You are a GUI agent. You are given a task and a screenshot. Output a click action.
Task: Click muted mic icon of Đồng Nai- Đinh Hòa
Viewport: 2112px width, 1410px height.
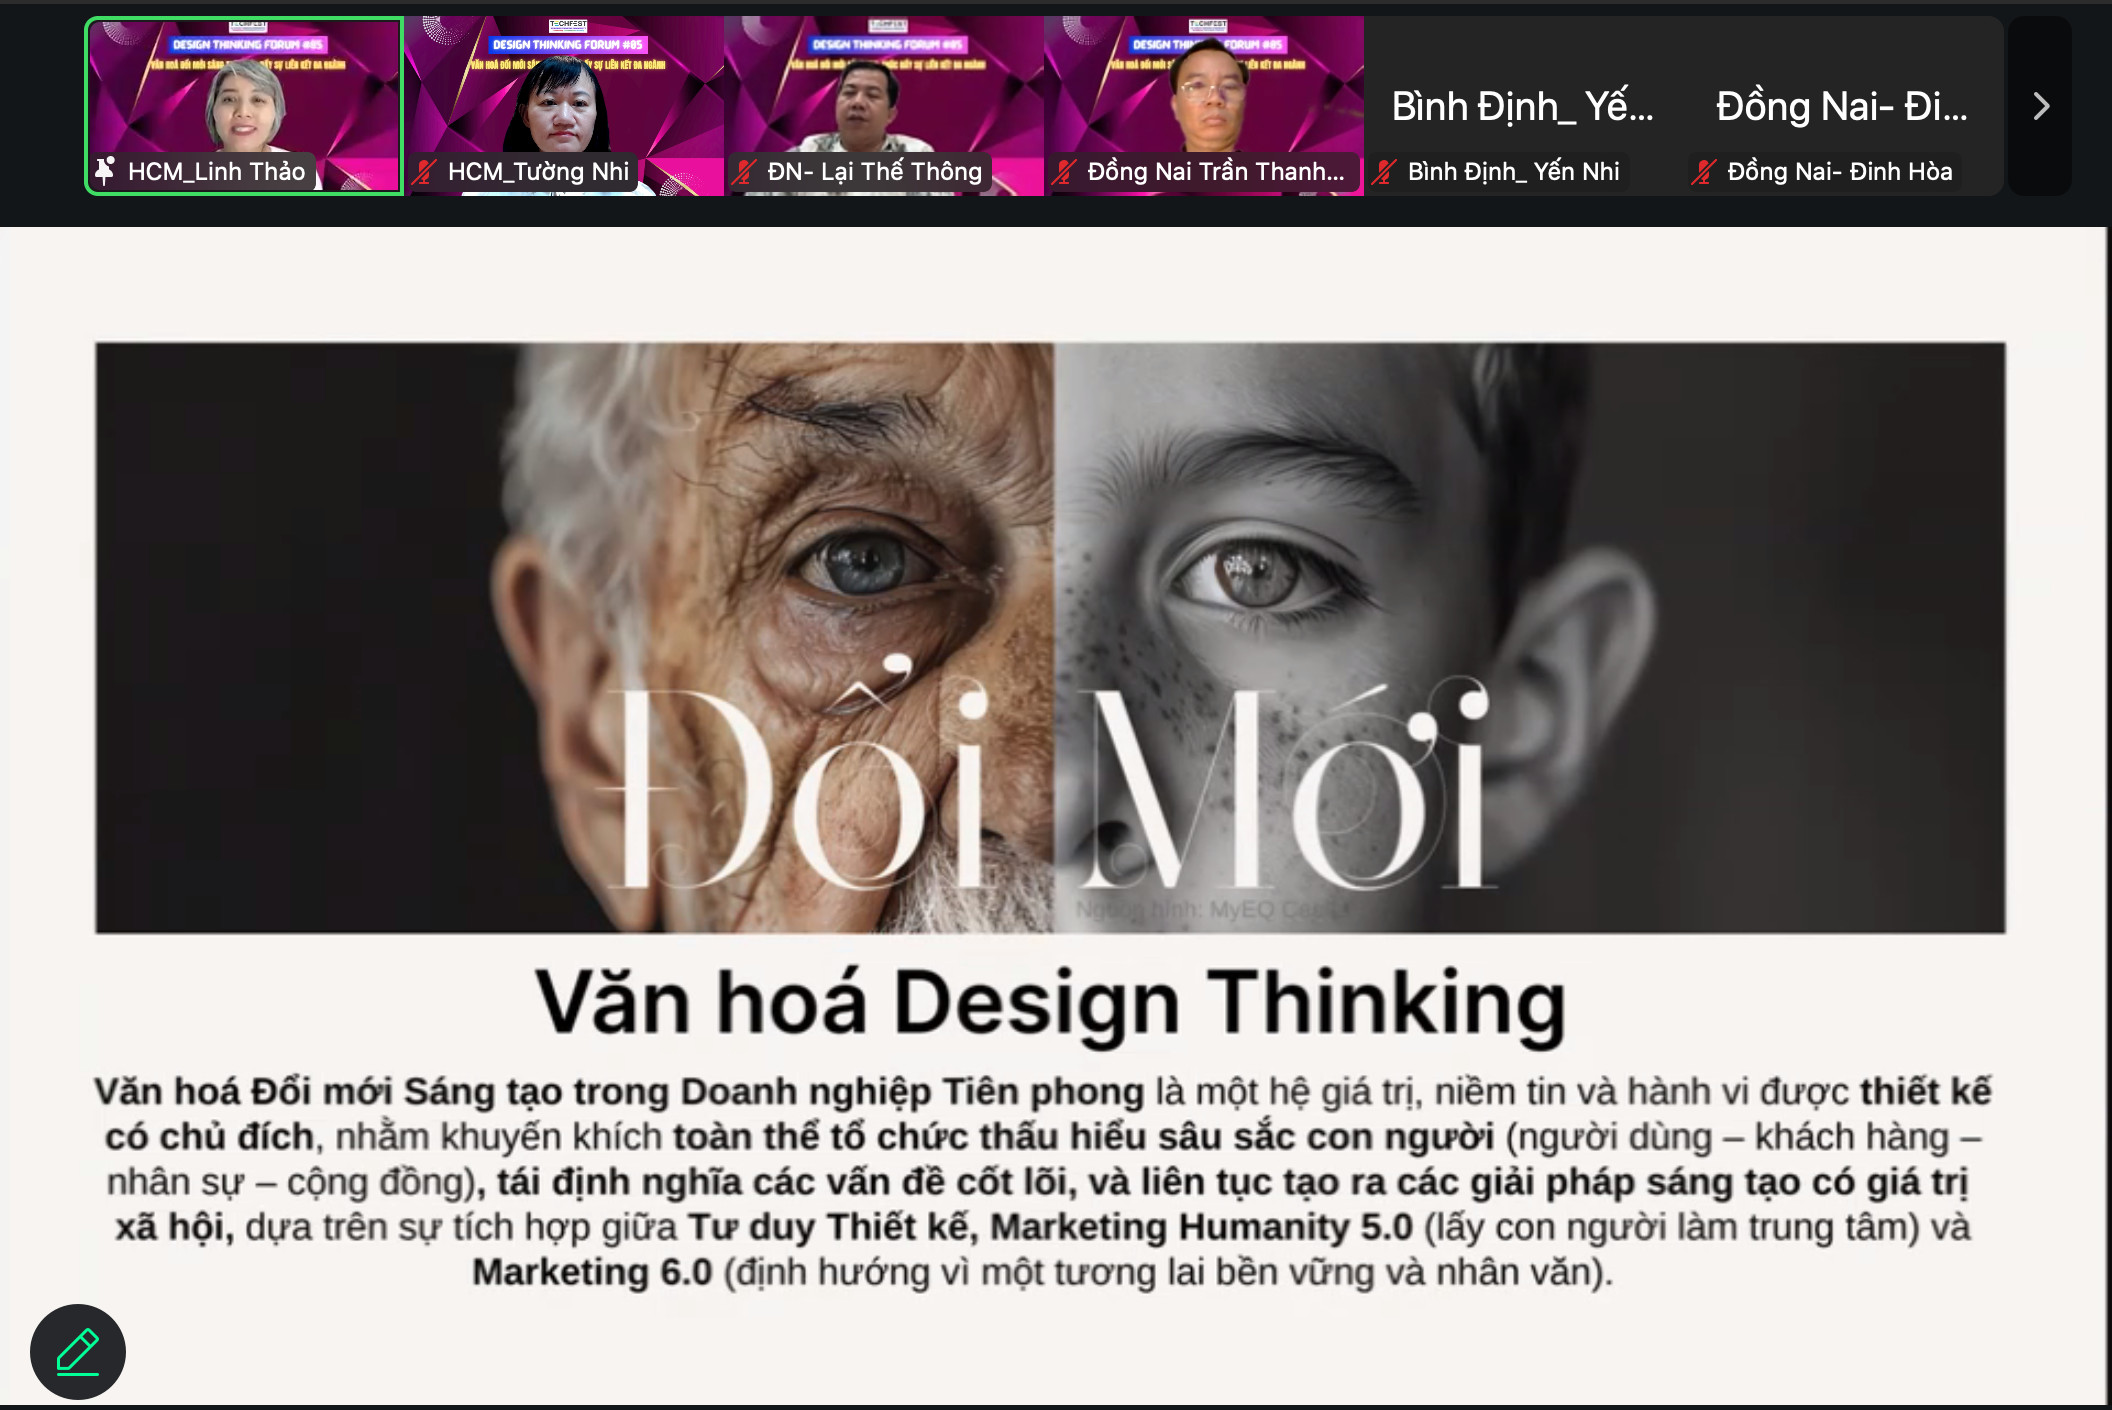pyautogui.click(x=1704, y=172)
